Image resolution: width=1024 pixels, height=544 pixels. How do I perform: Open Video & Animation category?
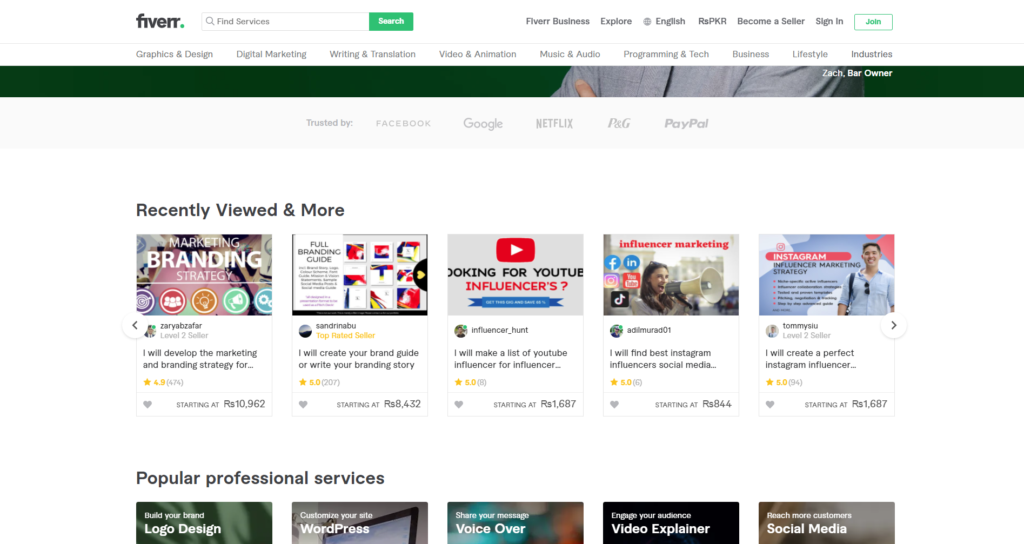coord(477,54)
